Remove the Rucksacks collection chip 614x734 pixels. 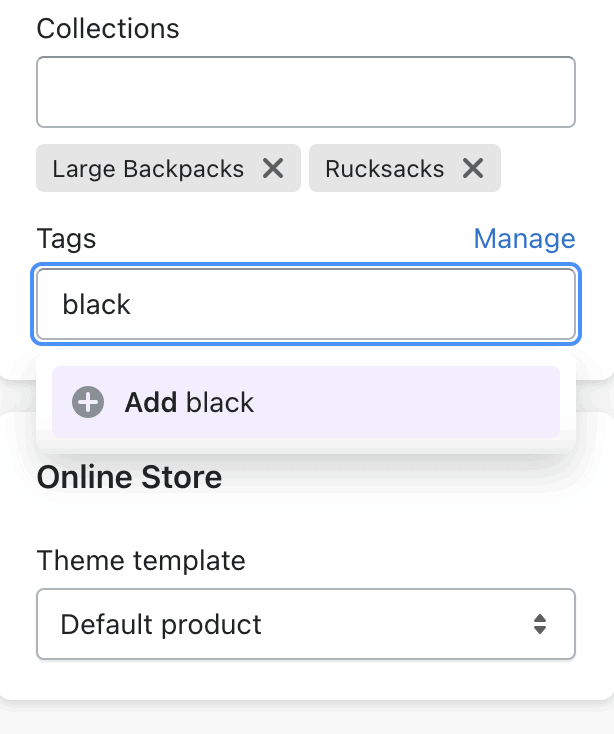tap(473, 168)
